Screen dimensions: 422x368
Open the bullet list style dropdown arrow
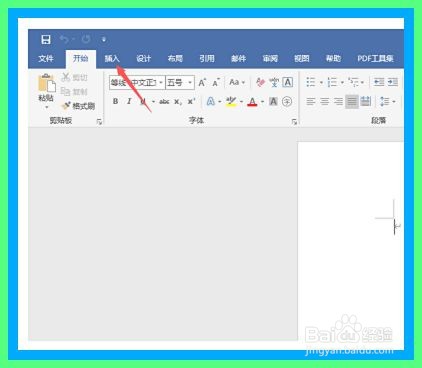321,82
